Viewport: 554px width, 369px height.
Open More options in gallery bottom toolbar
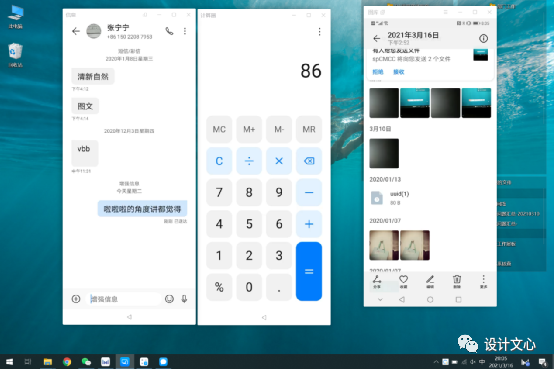[483, 281]
